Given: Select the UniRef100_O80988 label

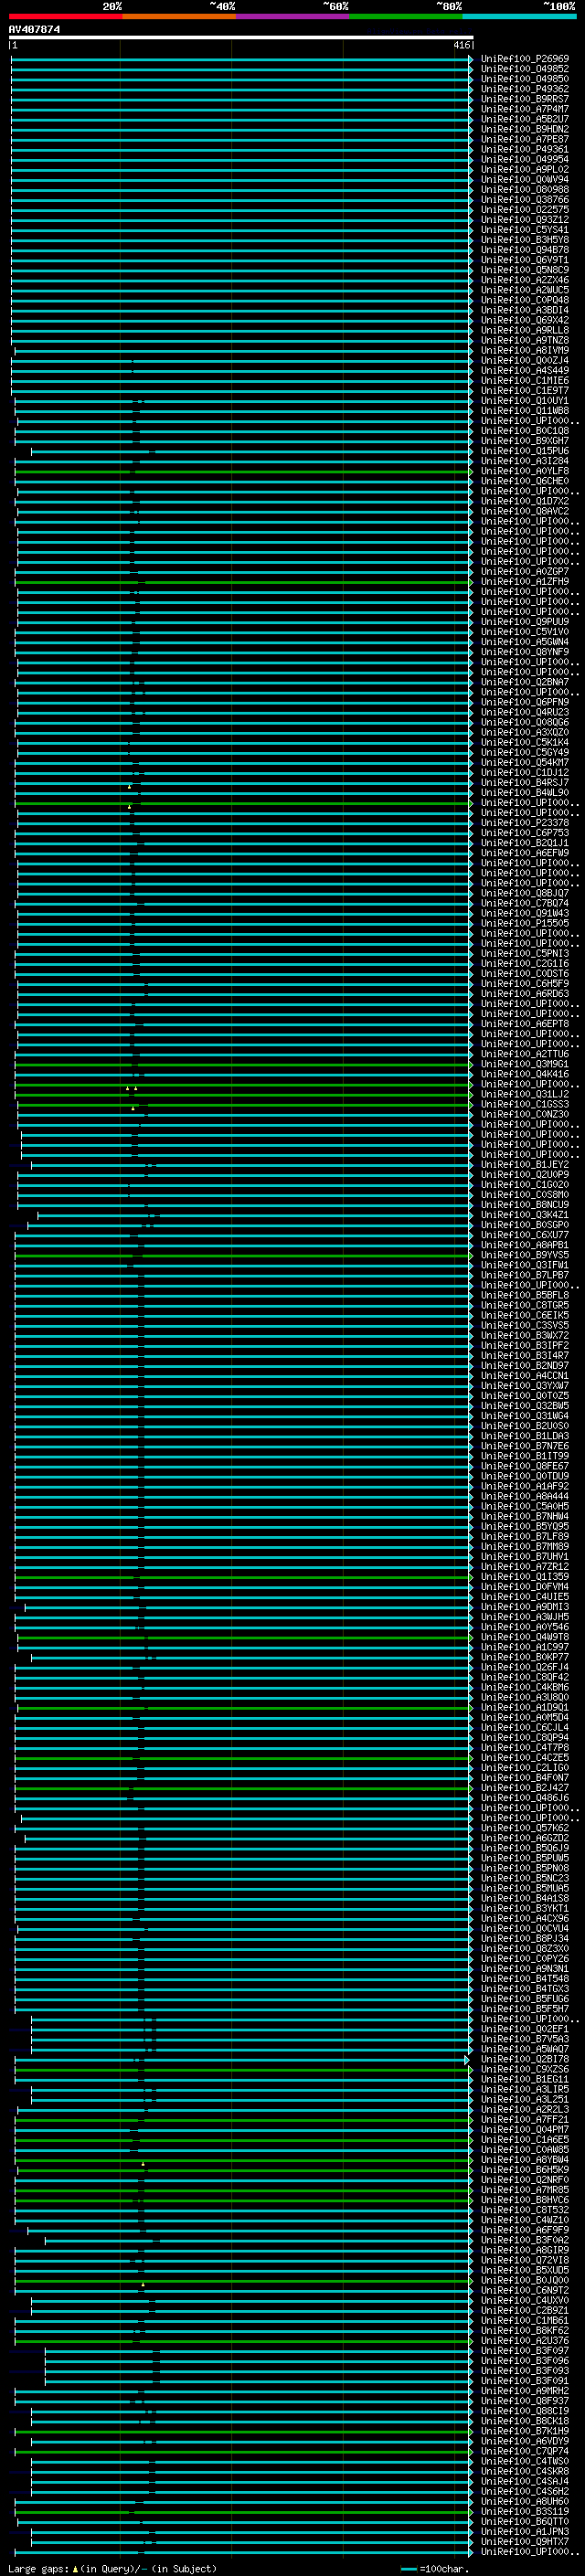Looking at the screenshot, I should (x=524, y=189).
